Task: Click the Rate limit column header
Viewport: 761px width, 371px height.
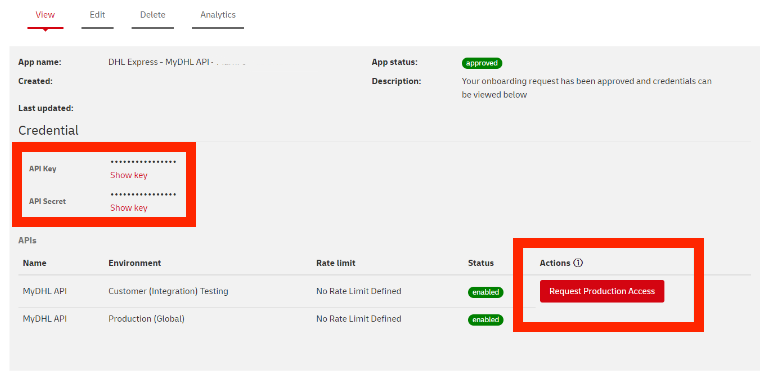Action: (336, 263)
